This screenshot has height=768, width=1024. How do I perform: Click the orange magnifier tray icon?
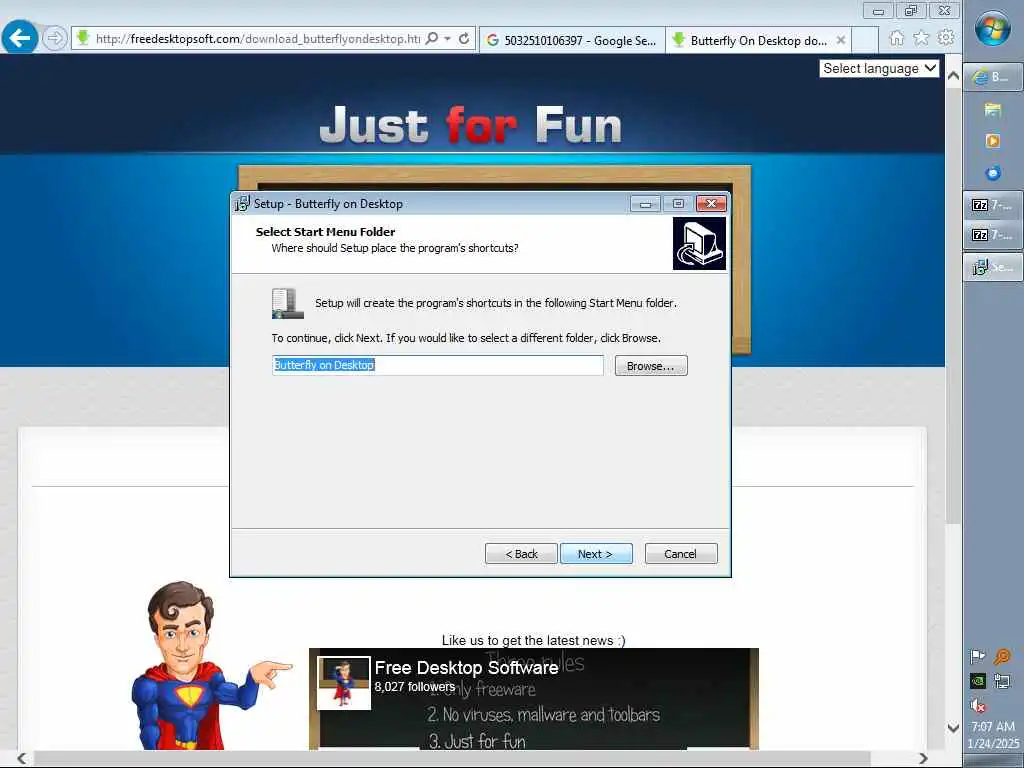click(1002, 656)
